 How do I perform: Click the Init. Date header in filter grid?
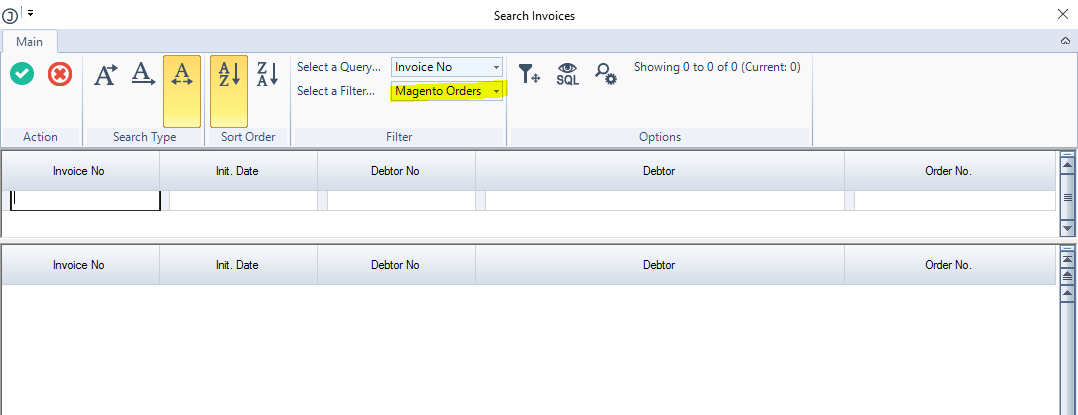point(237,171)
